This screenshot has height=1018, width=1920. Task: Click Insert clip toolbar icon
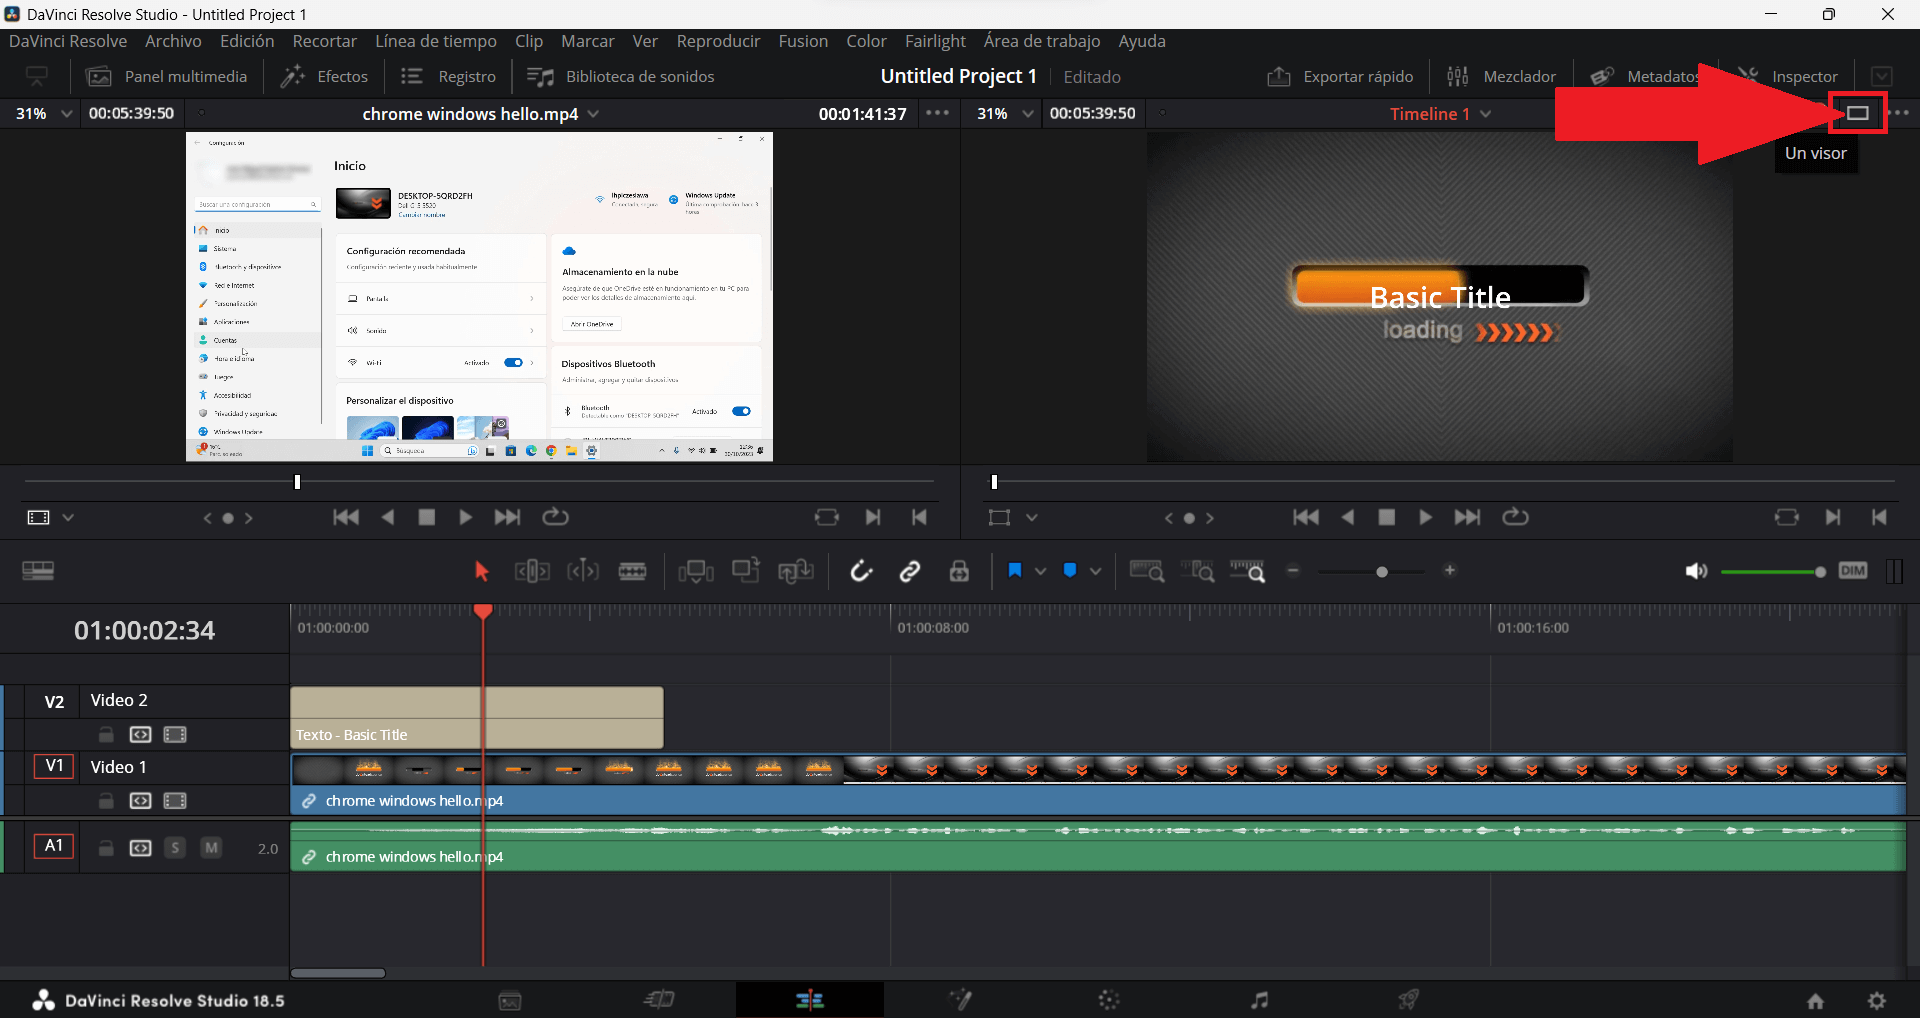[x=696, y=571]
